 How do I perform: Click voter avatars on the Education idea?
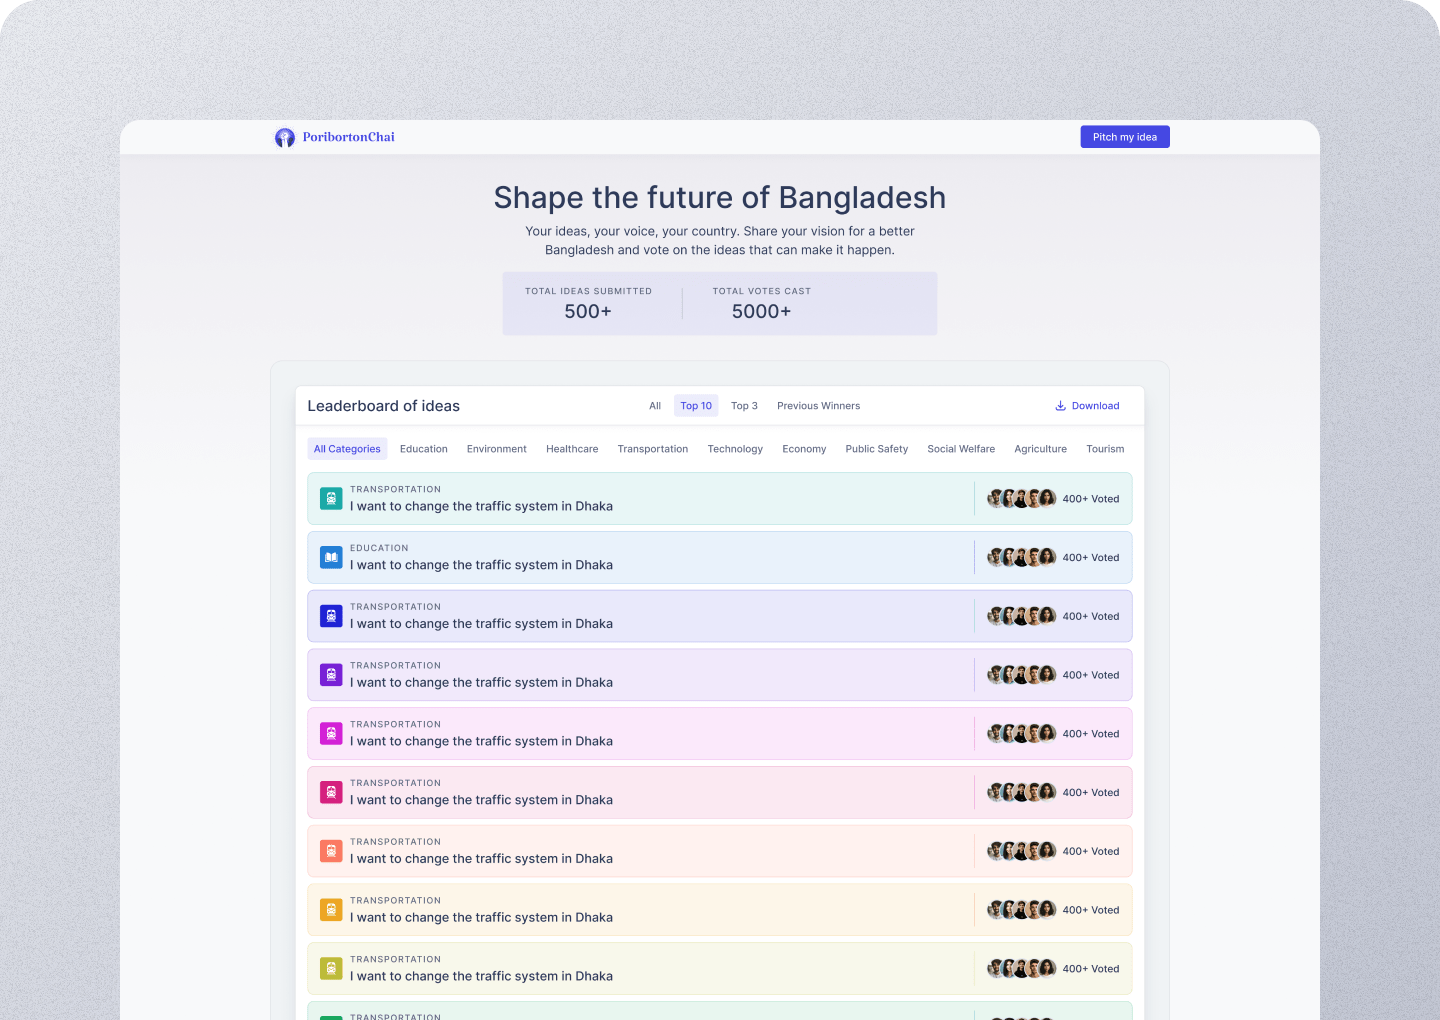pos(1021,557)
